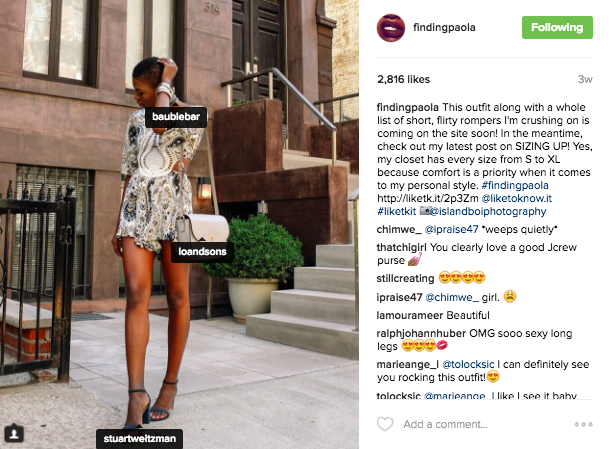Click the tagged people icon on the photo

tap(14, 433)
